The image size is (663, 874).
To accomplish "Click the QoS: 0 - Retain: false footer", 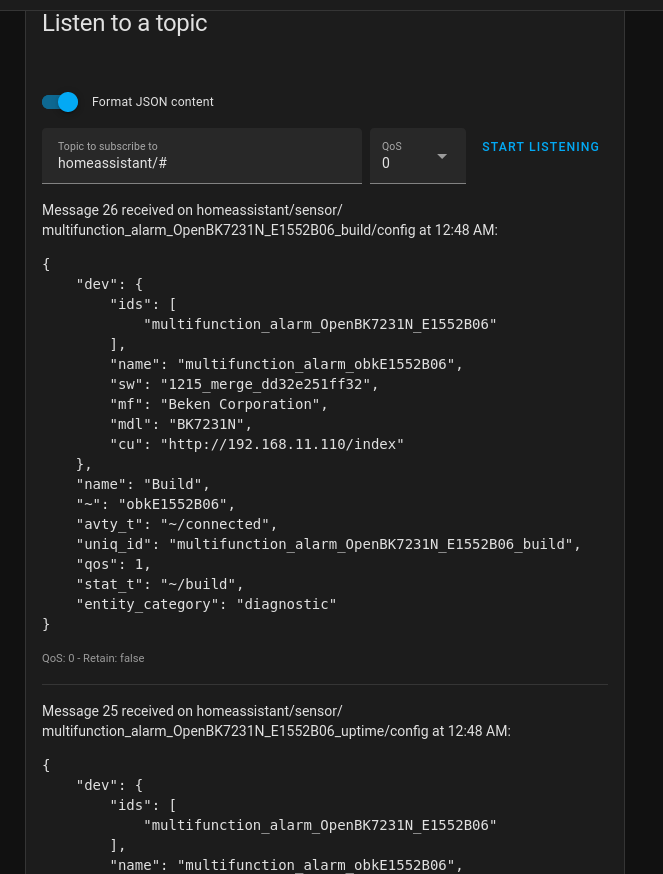I will coord(93,658).
